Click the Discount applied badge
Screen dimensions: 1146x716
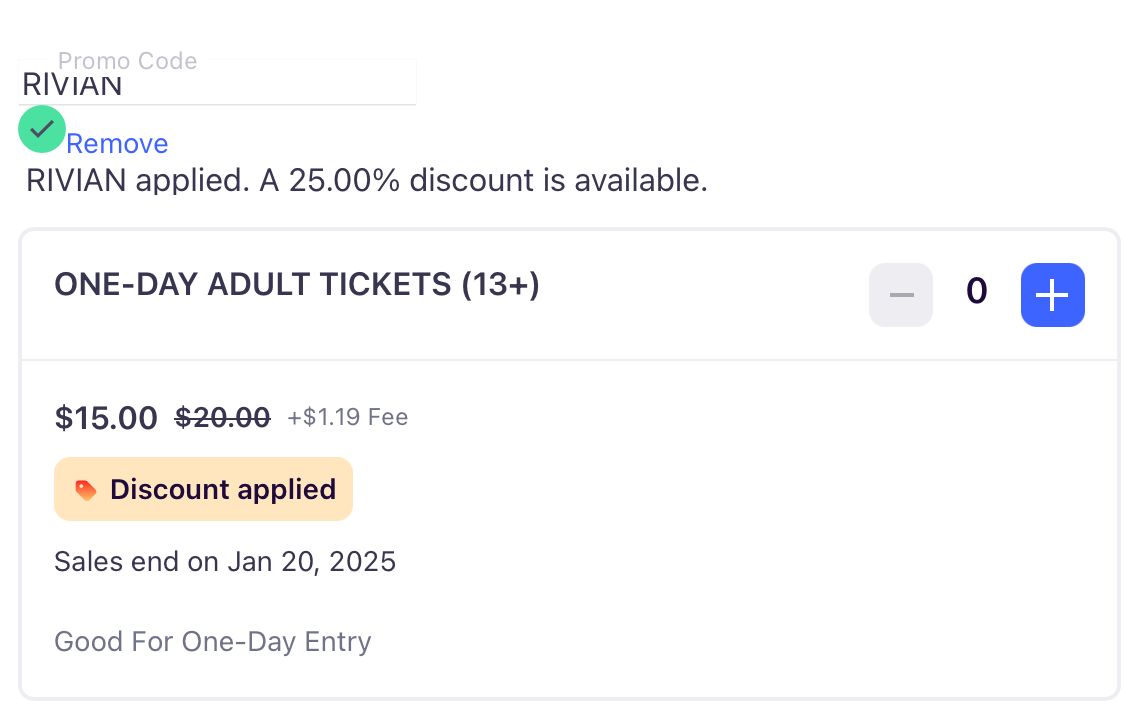pyautogui.click(x=203, y=489)
